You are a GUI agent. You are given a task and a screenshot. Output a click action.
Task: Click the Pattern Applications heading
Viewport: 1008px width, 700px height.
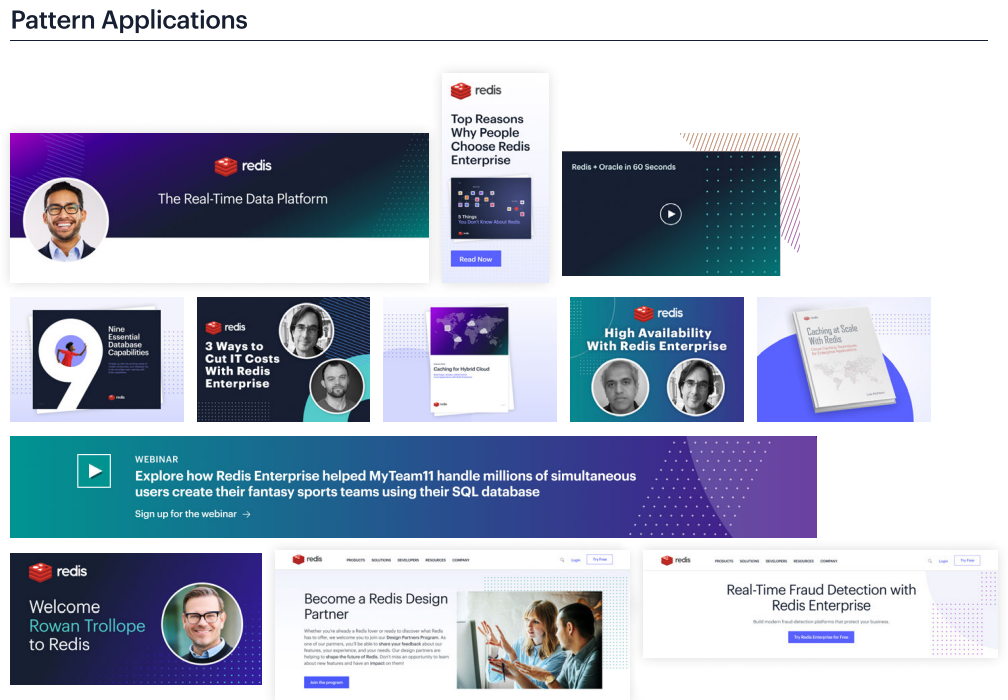pos(129,20)
